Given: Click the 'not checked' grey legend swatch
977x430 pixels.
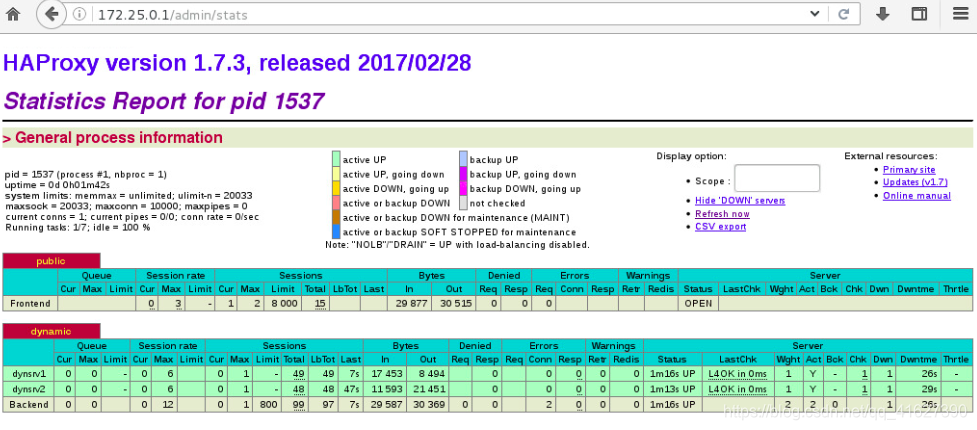Looking at the screenshot, I should click(464, 203).
